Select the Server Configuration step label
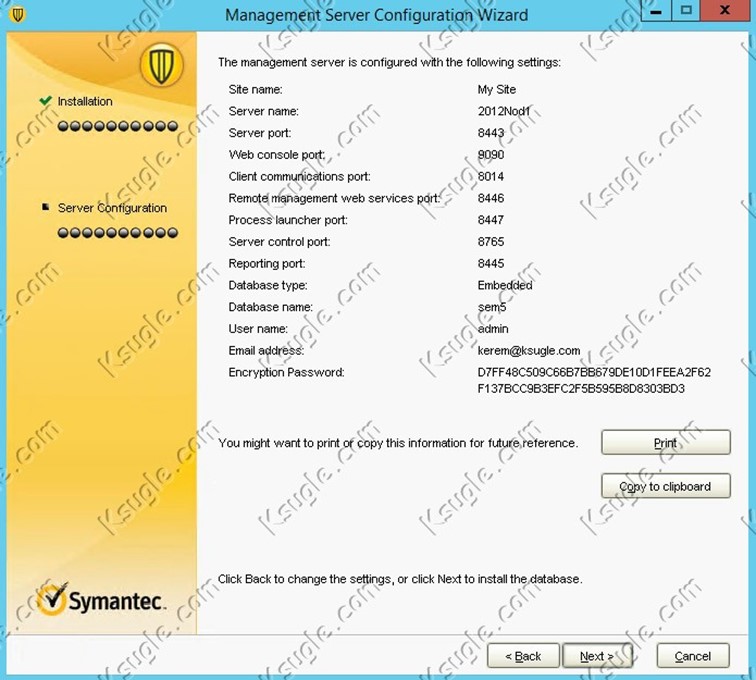The height and width of the screenshot is (680, 756). [x=112, y=208]
